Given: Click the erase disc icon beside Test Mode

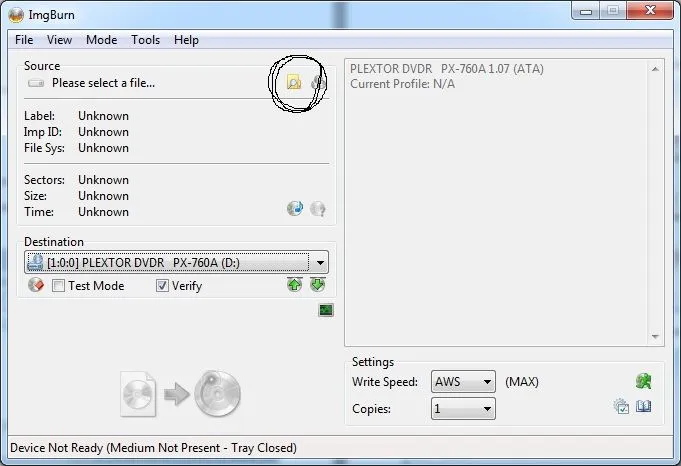Looking at the screenshot, I should [x=36, y=285].
